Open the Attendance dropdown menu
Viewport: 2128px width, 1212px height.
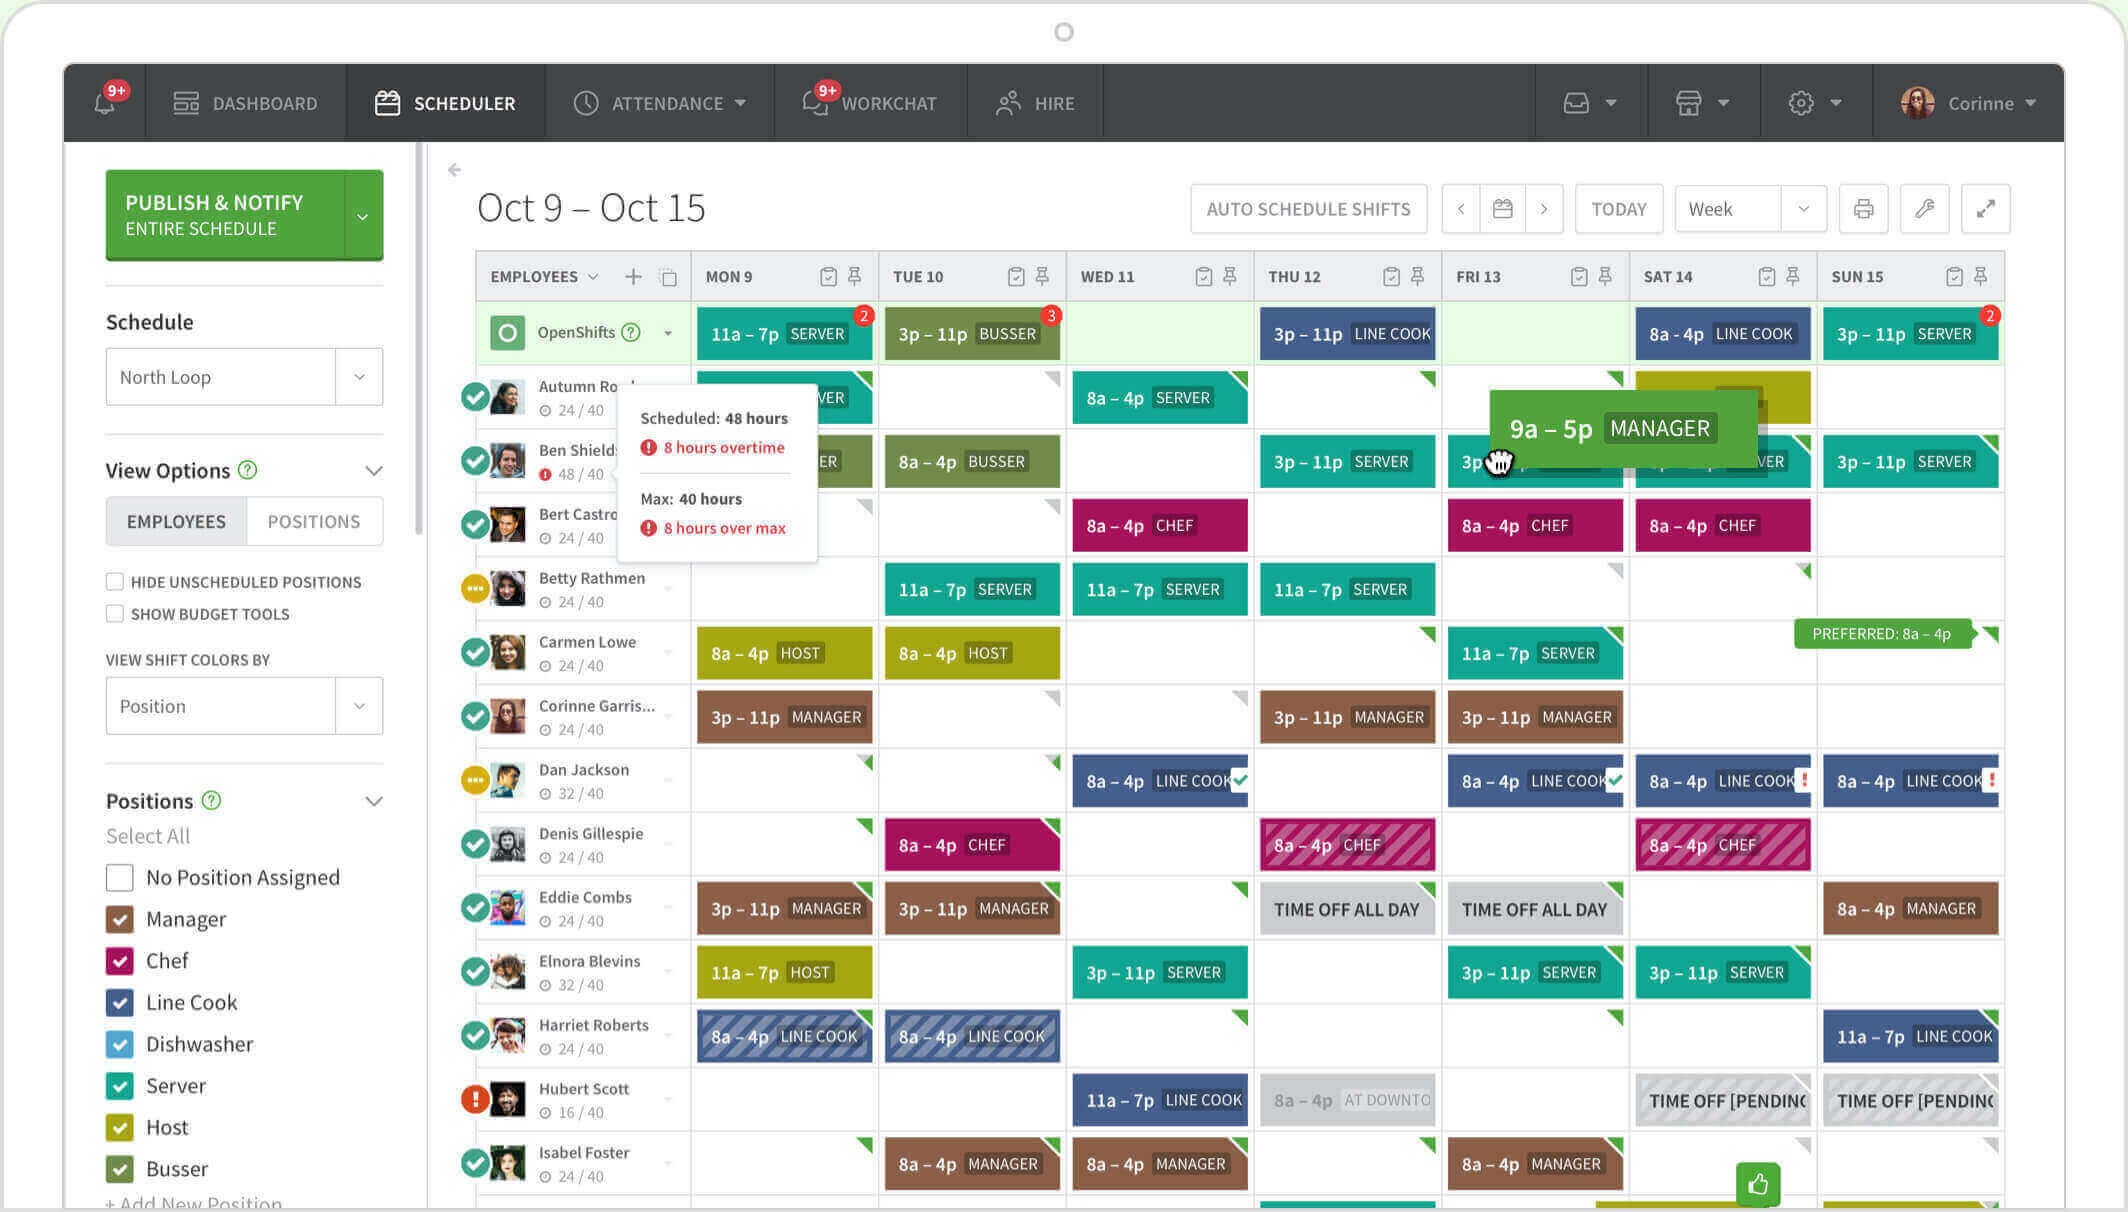665,102
